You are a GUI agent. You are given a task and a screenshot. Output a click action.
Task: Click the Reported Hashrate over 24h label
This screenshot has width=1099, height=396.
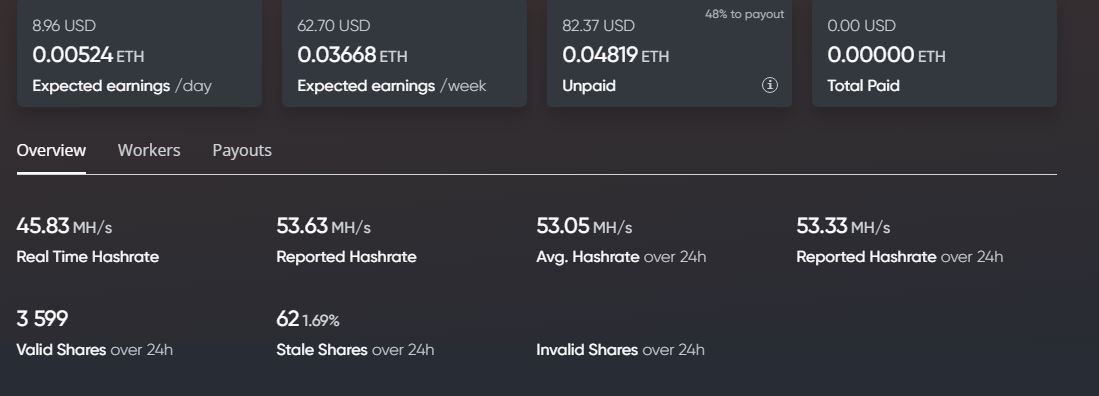[x=899, y=257]
